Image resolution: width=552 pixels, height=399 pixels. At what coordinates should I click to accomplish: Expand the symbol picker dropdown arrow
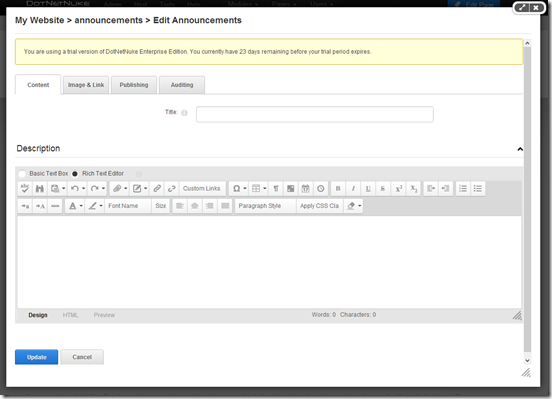click(x=245, y=188)
